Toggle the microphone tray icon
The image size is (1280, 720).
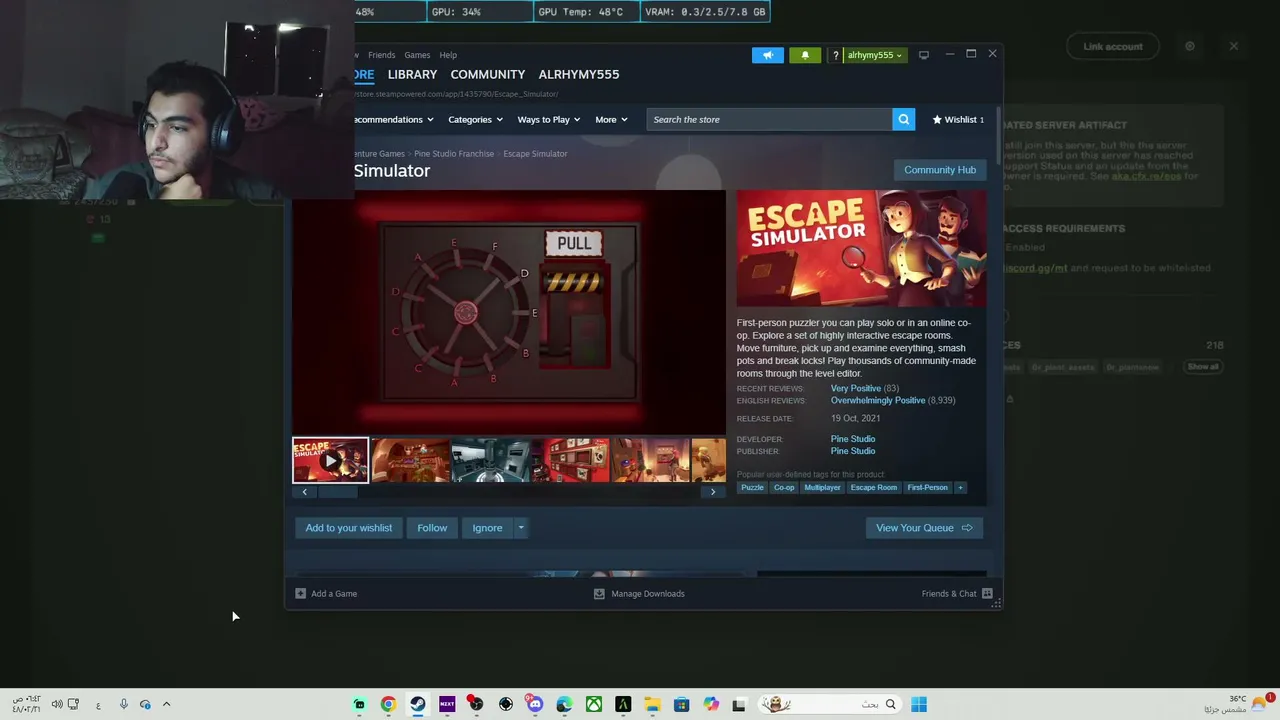(x=123, y=705)
